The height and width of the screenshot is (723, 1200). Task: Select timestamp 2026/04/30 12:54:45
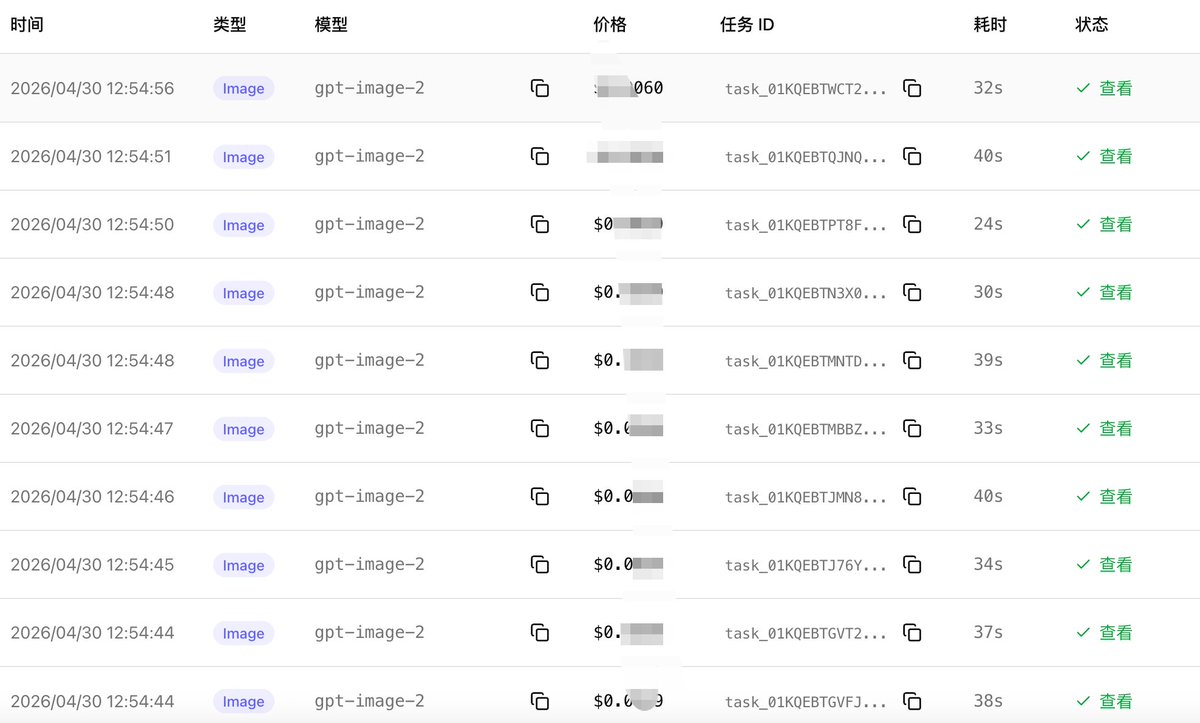pyautogui.click(x=92, y=564)
